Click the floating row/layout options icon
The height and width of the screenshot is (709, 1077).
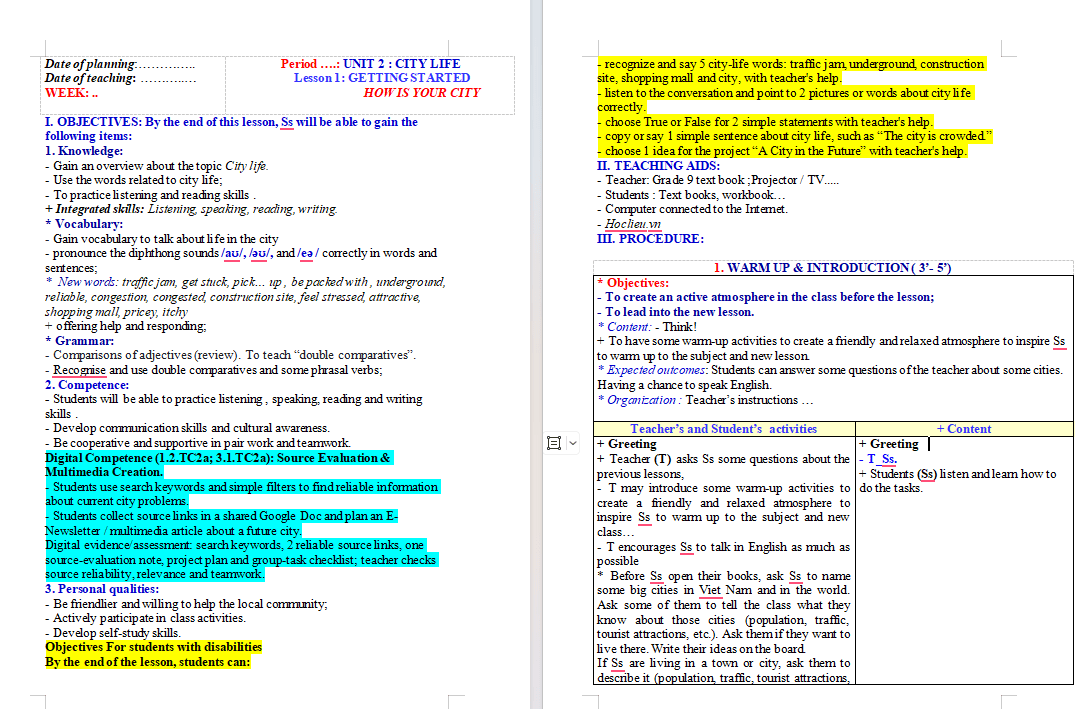[x=554, y=443]
